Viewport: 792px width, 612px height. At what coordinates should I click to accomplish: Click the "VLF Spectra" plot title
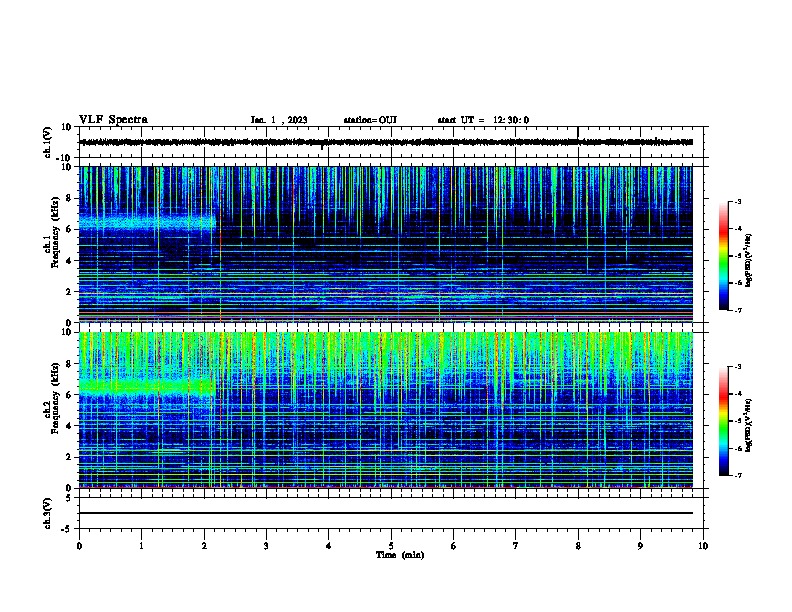[113, 120]
